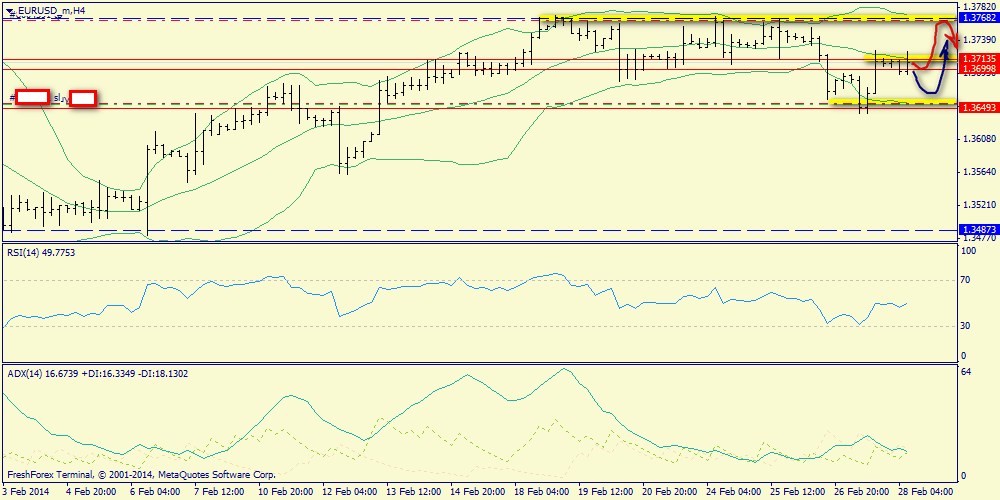Screen dimensions: 1000x500
Task: Select the EURUSD_m,H4 chart title
Action: [x=52, y=9]
